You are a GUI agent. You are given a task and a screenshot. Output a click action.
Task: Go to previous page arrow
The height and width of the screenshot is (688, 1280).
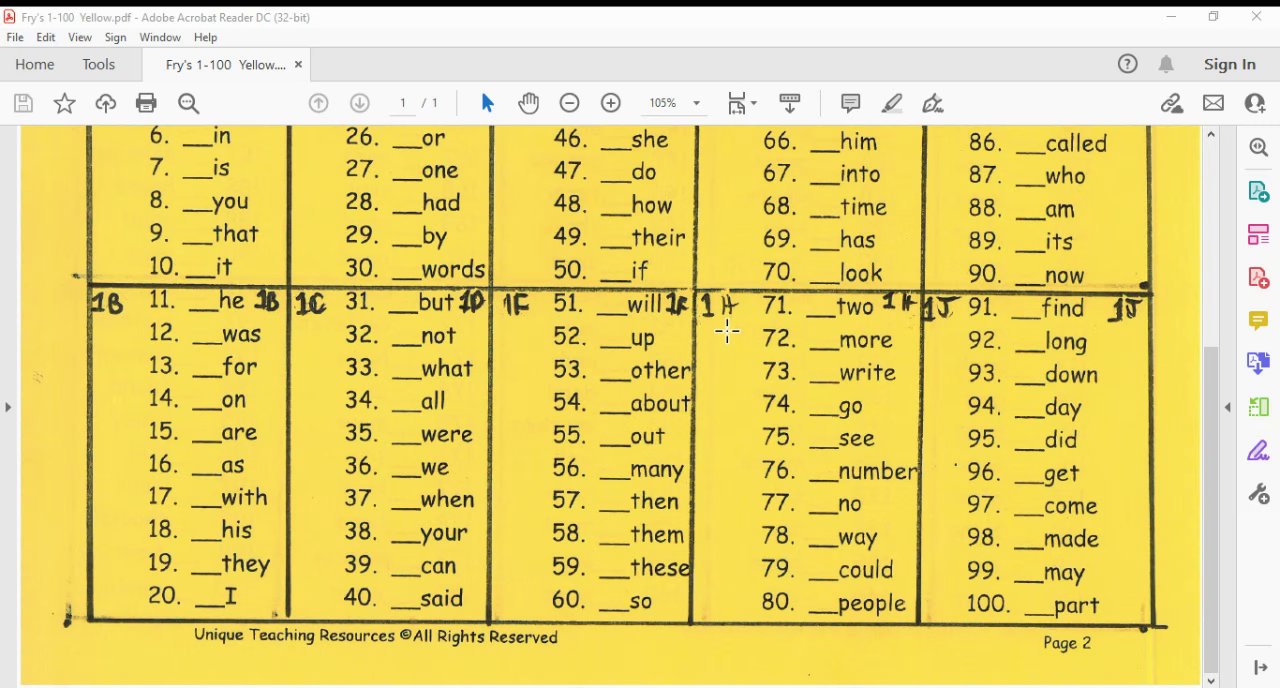[x=319, y=103]
